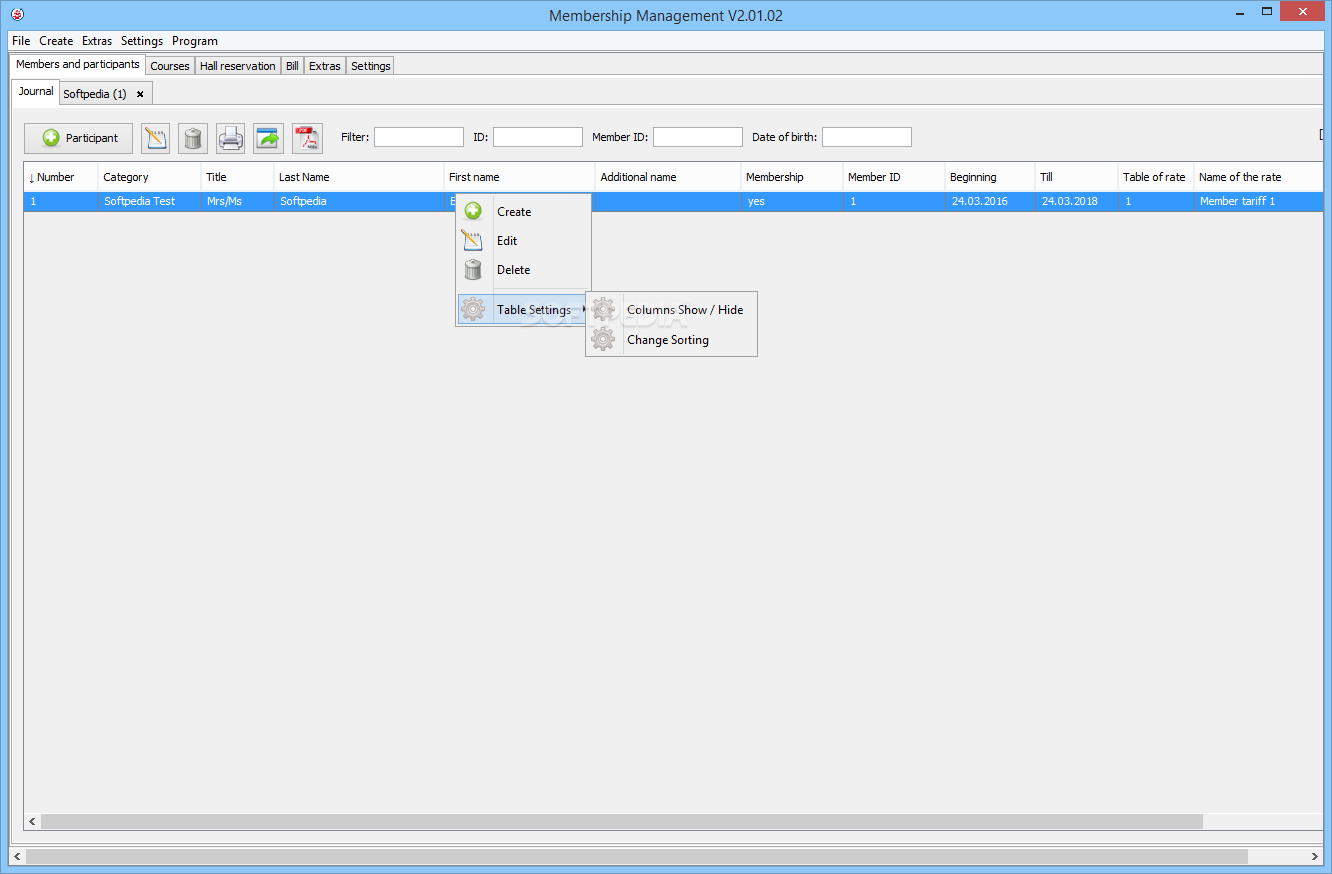Viewport: 1332px width, 874px height.
Task: Select the Journal sub-tab
Action: pyautogui.click(x=36, y=91)
